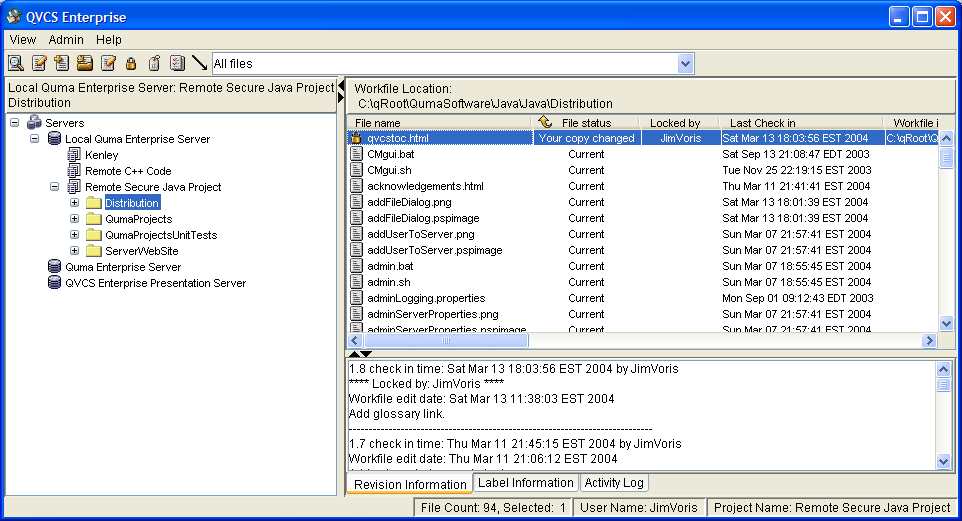This screenshot has height=521, width=962.
Task: Click the file list vertical scrollbar down arrow
Action: [x=946, y=323]
